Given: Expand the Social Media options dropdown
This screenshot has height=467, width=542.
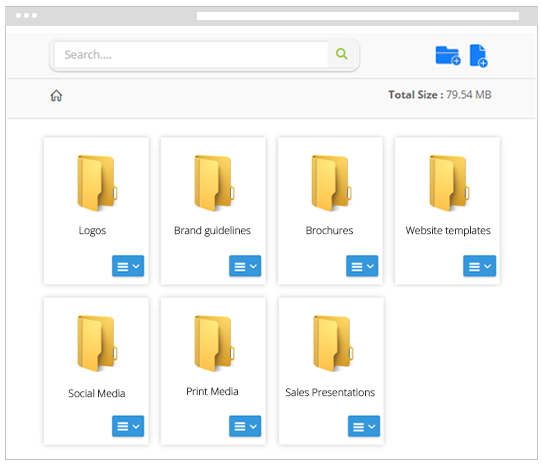Looking at the screenshot, I should pos(128,426).
